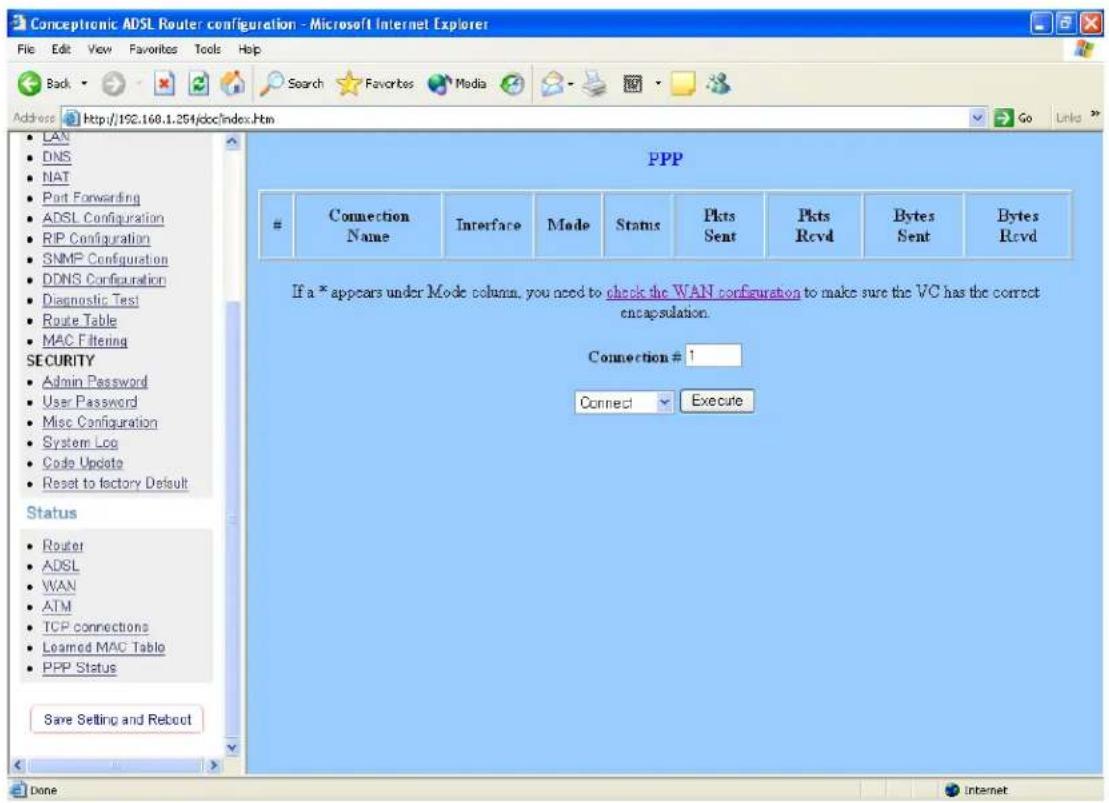
Task: Expand the Links toolbar chevron
Action: pyautogui.click(x=1096, y=115)
